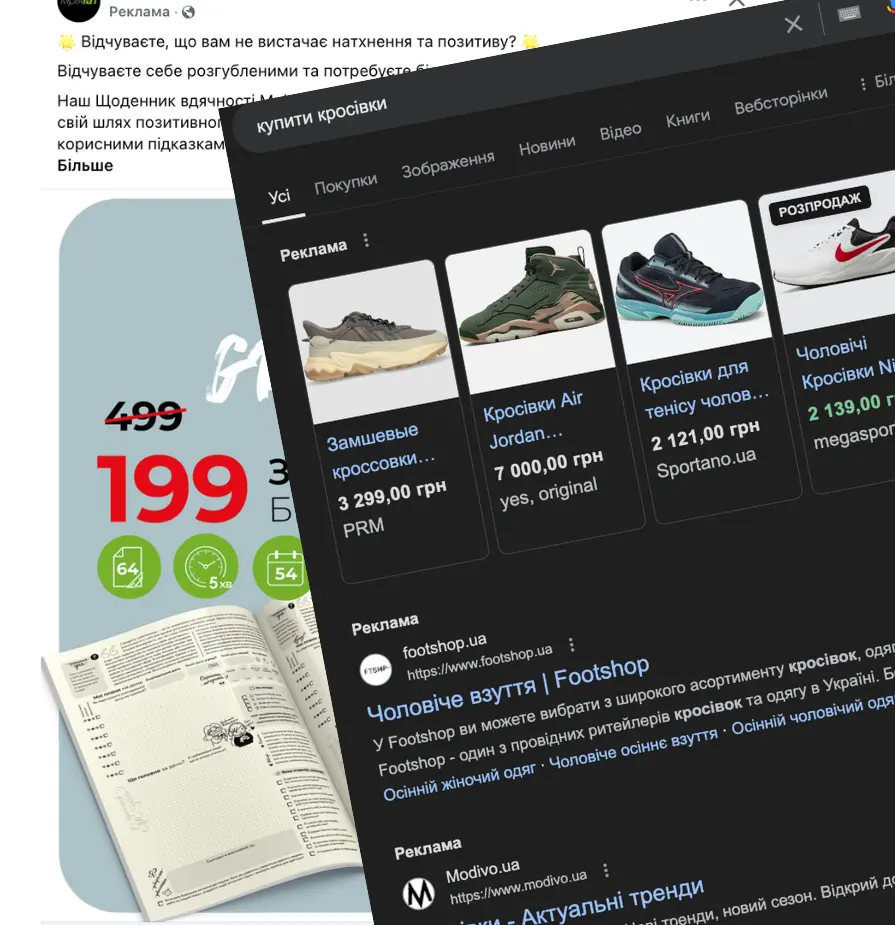
Task: Expand more search filters via three-dot Більше
Action: click(877, 82)
